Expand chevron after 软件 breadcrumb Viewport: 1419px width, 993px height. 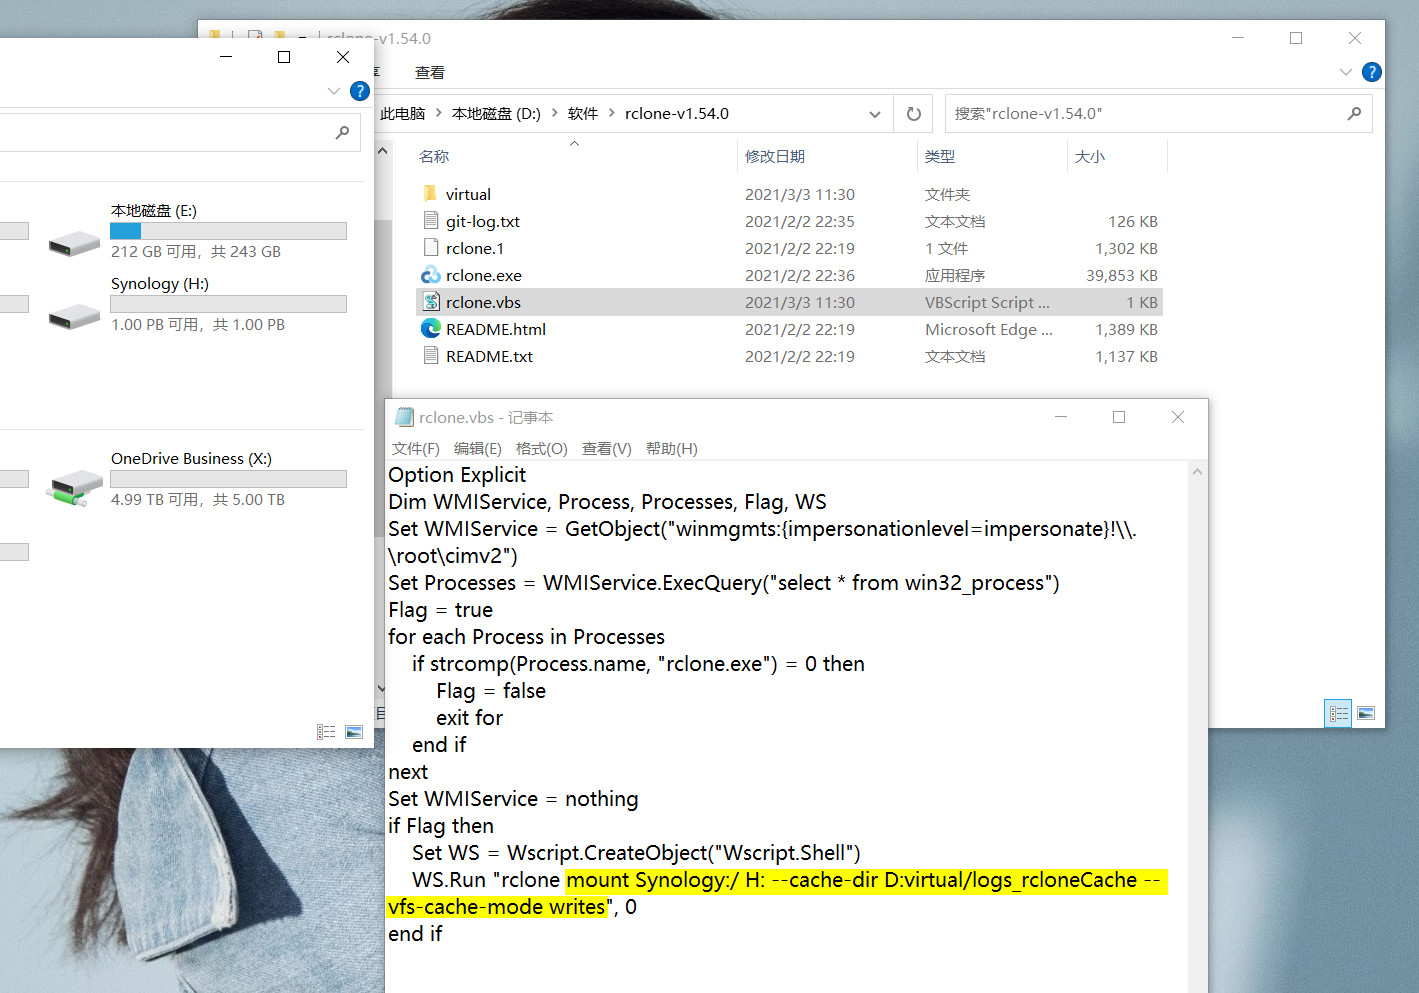pyautogui.click(x=611, y=113)
